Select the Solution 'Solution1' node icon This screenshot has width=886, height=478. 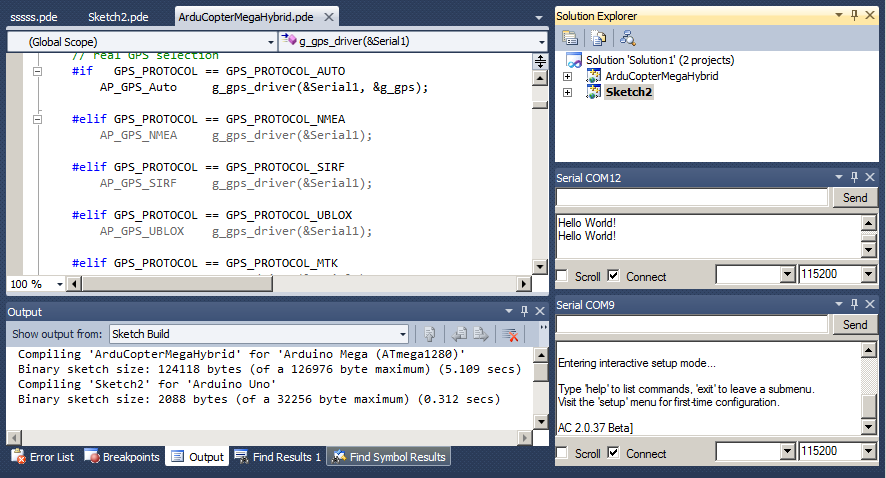point(574,60)
